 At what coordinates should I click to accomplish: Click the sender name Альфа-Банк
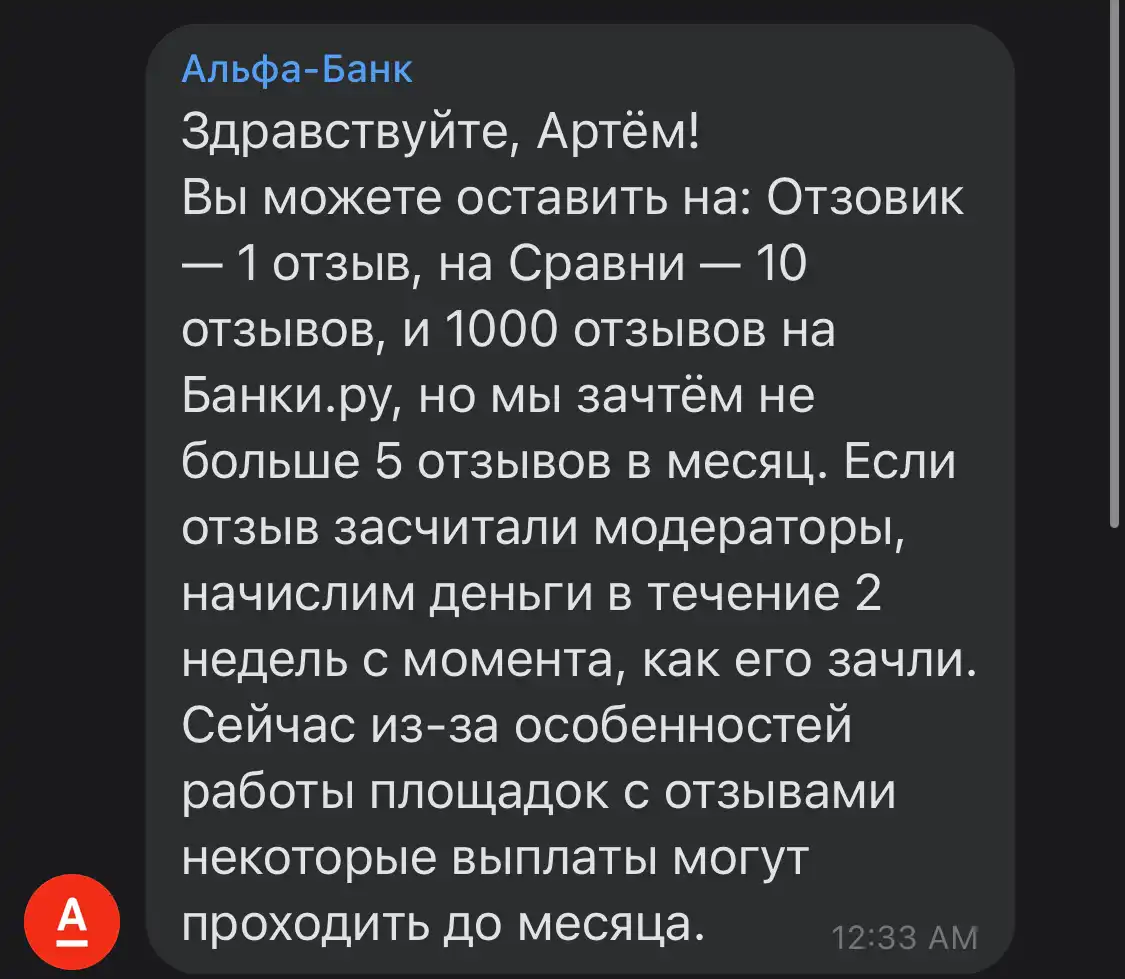pos(297,70)
